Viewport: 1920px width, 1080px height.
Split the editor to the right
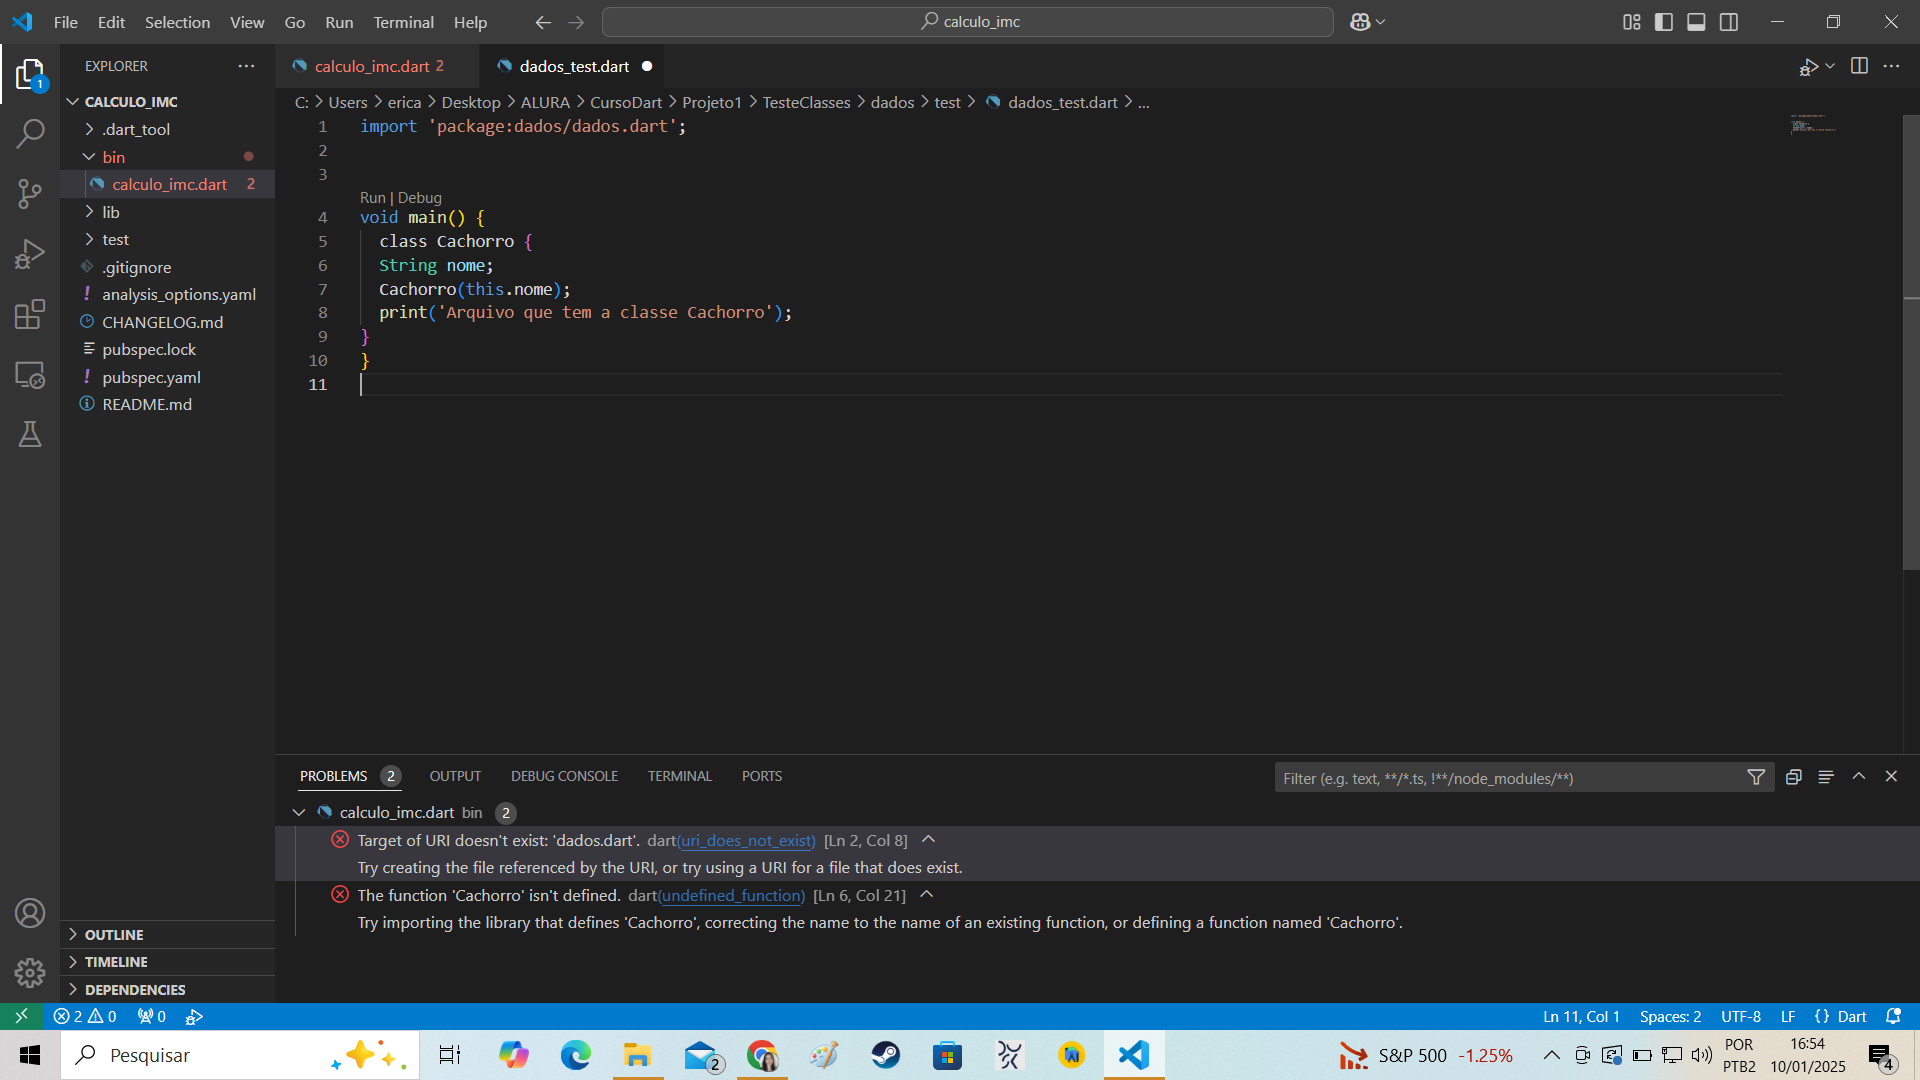click(1859, 66)
